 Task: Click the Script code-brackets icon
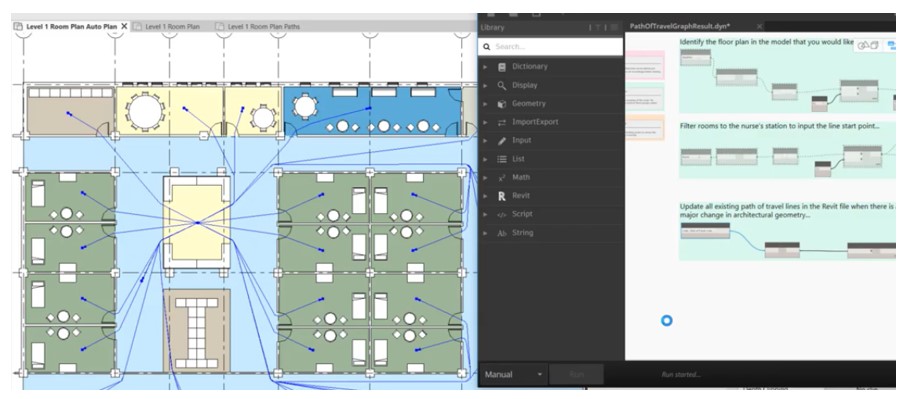tap(502, 215)
